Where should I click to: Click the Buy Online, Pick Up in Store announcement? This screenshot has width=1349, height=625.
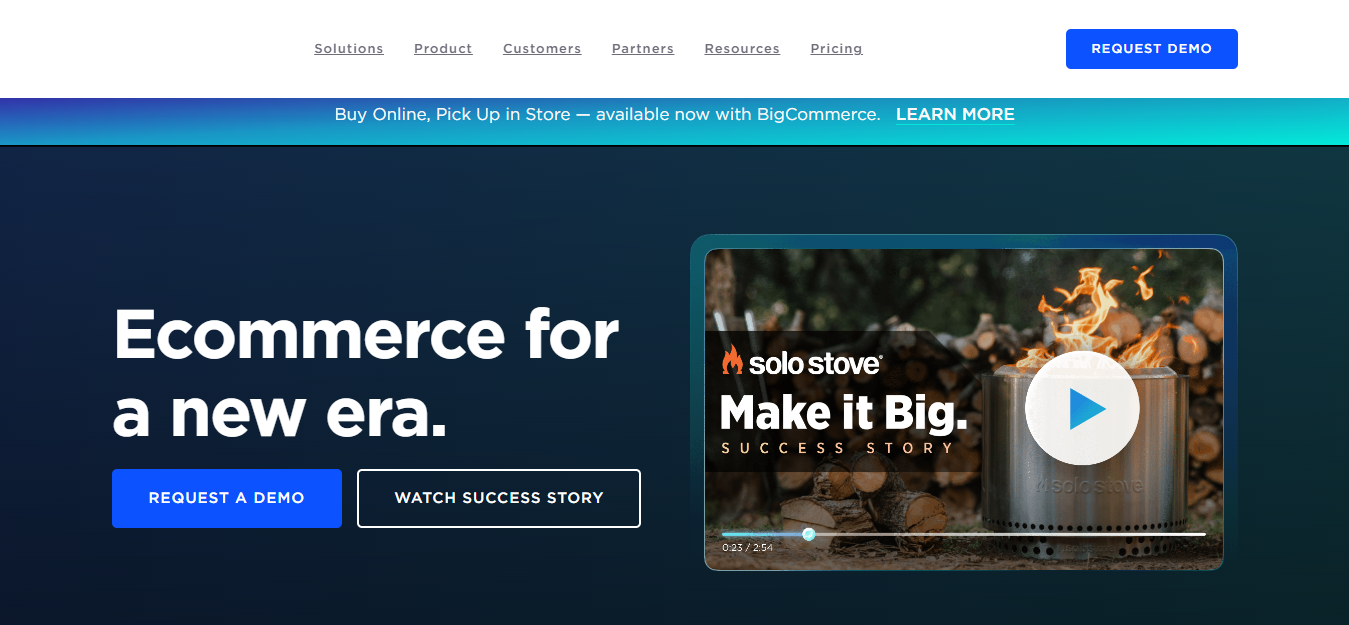[607, 115]
